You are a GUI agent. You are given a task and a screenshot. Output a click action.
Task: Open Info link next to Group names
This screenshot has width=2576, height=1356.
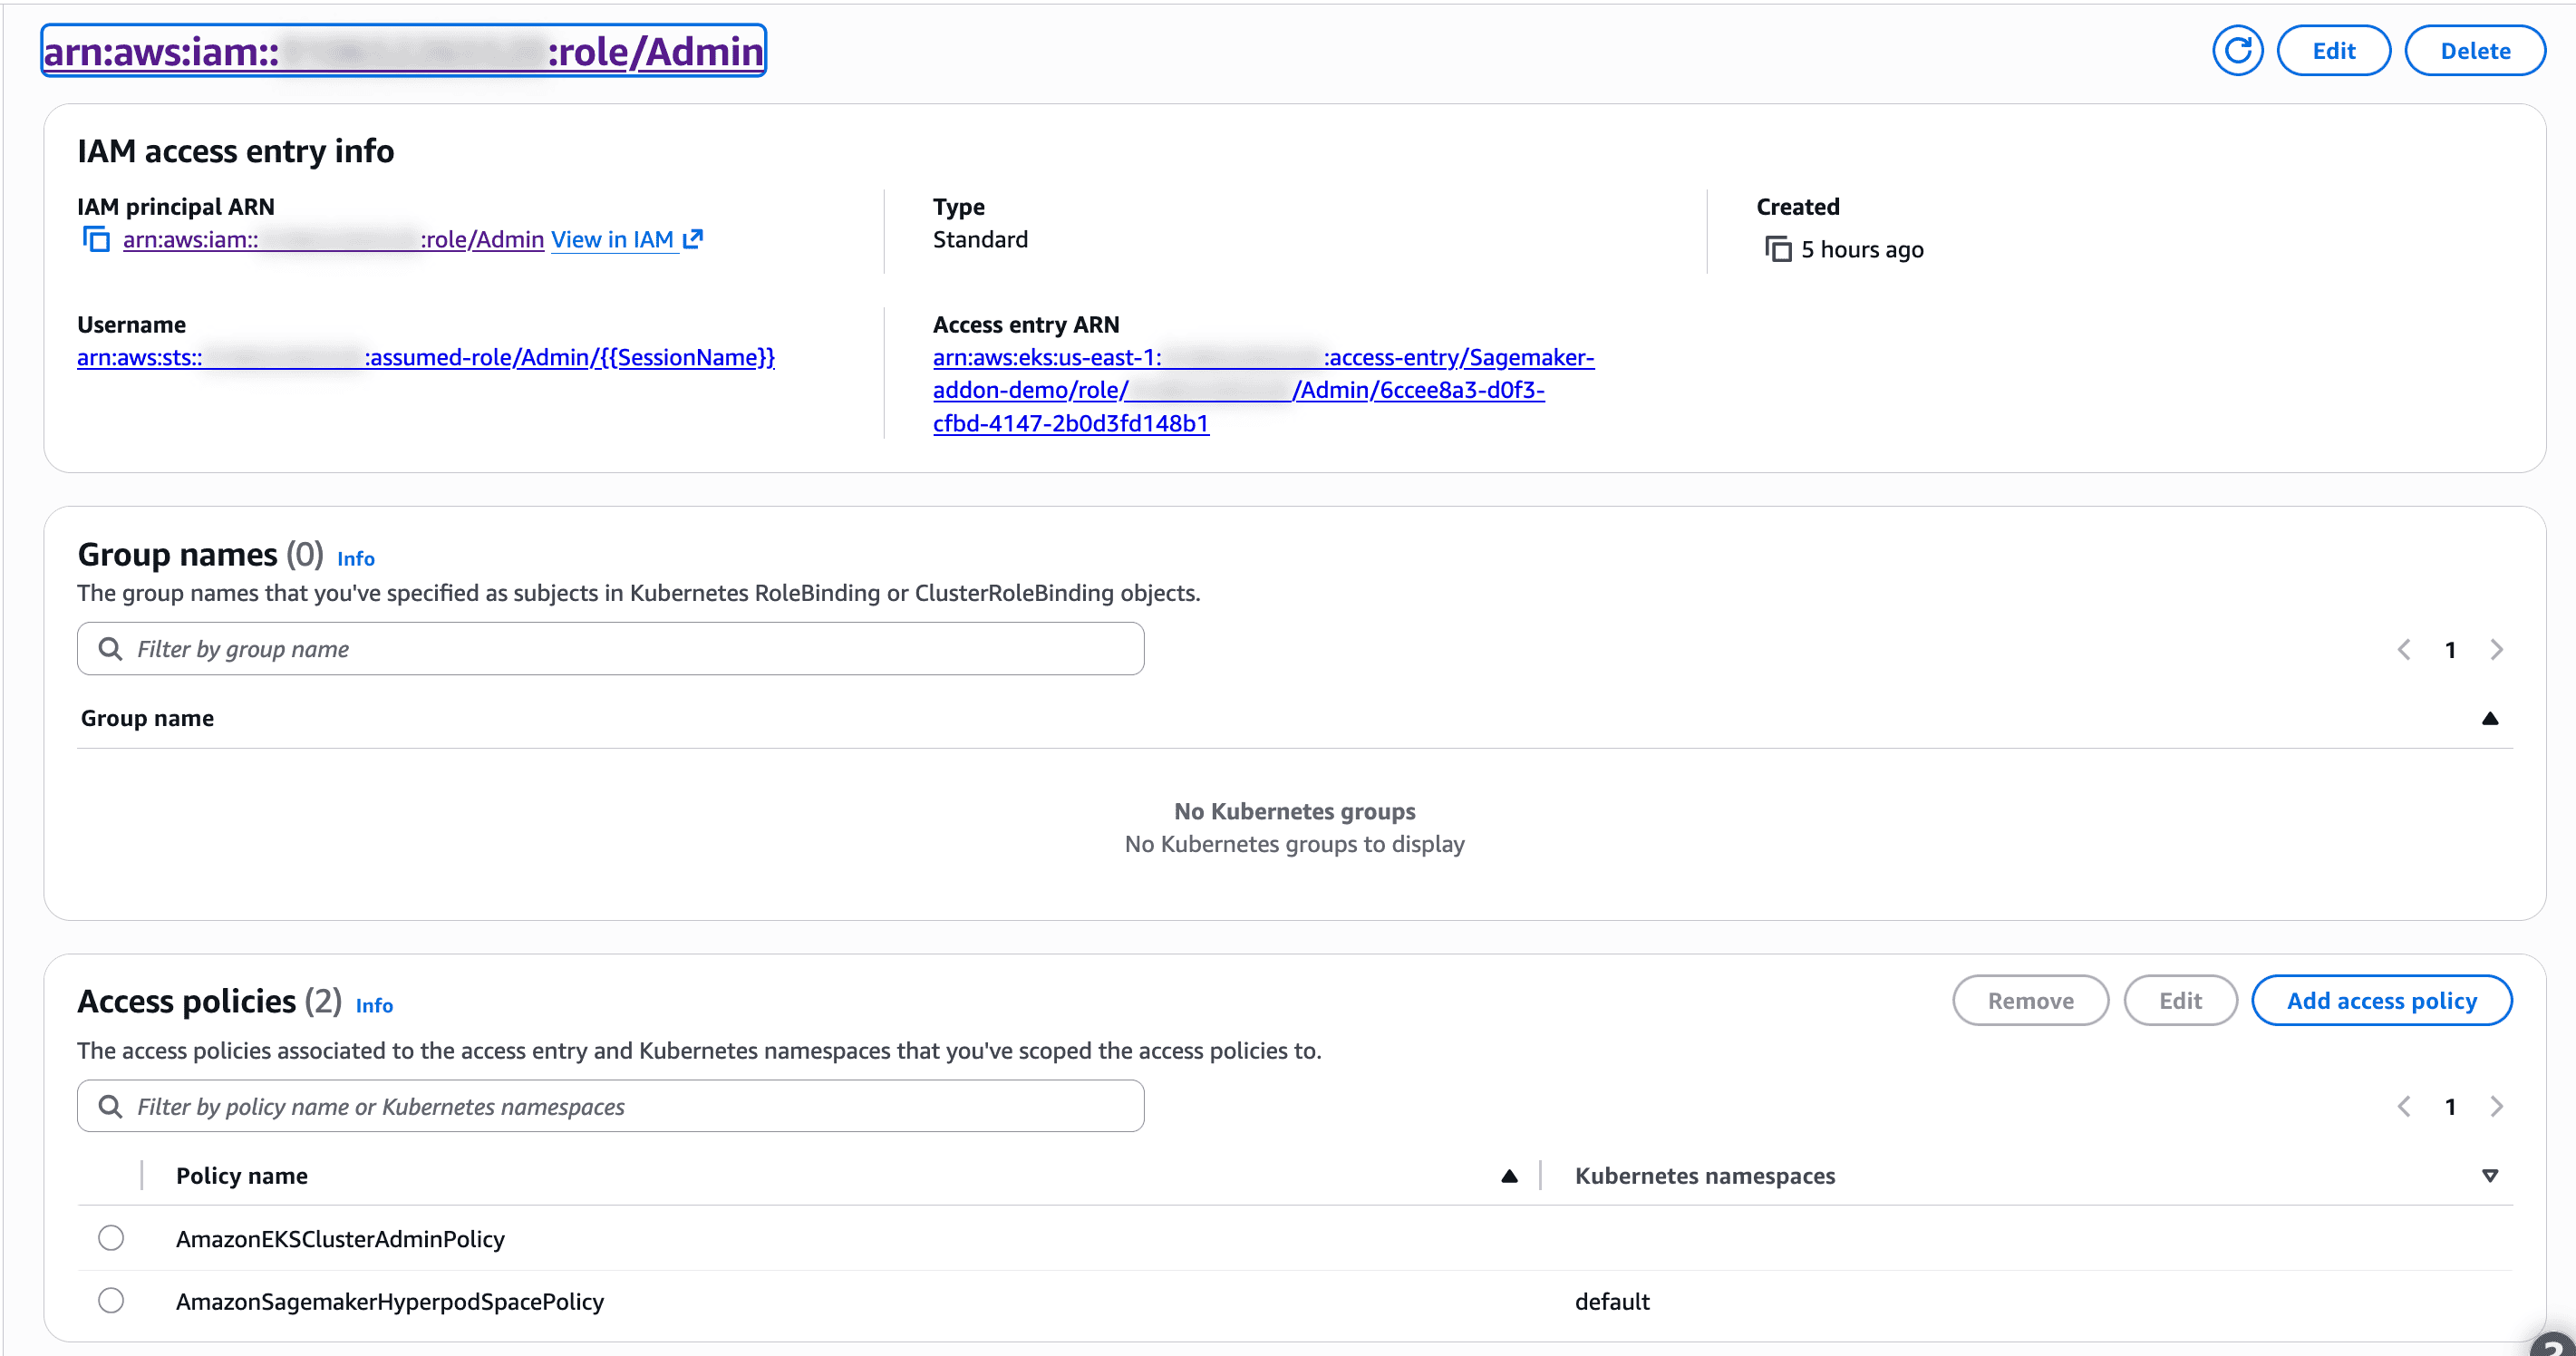click(356, 559)
